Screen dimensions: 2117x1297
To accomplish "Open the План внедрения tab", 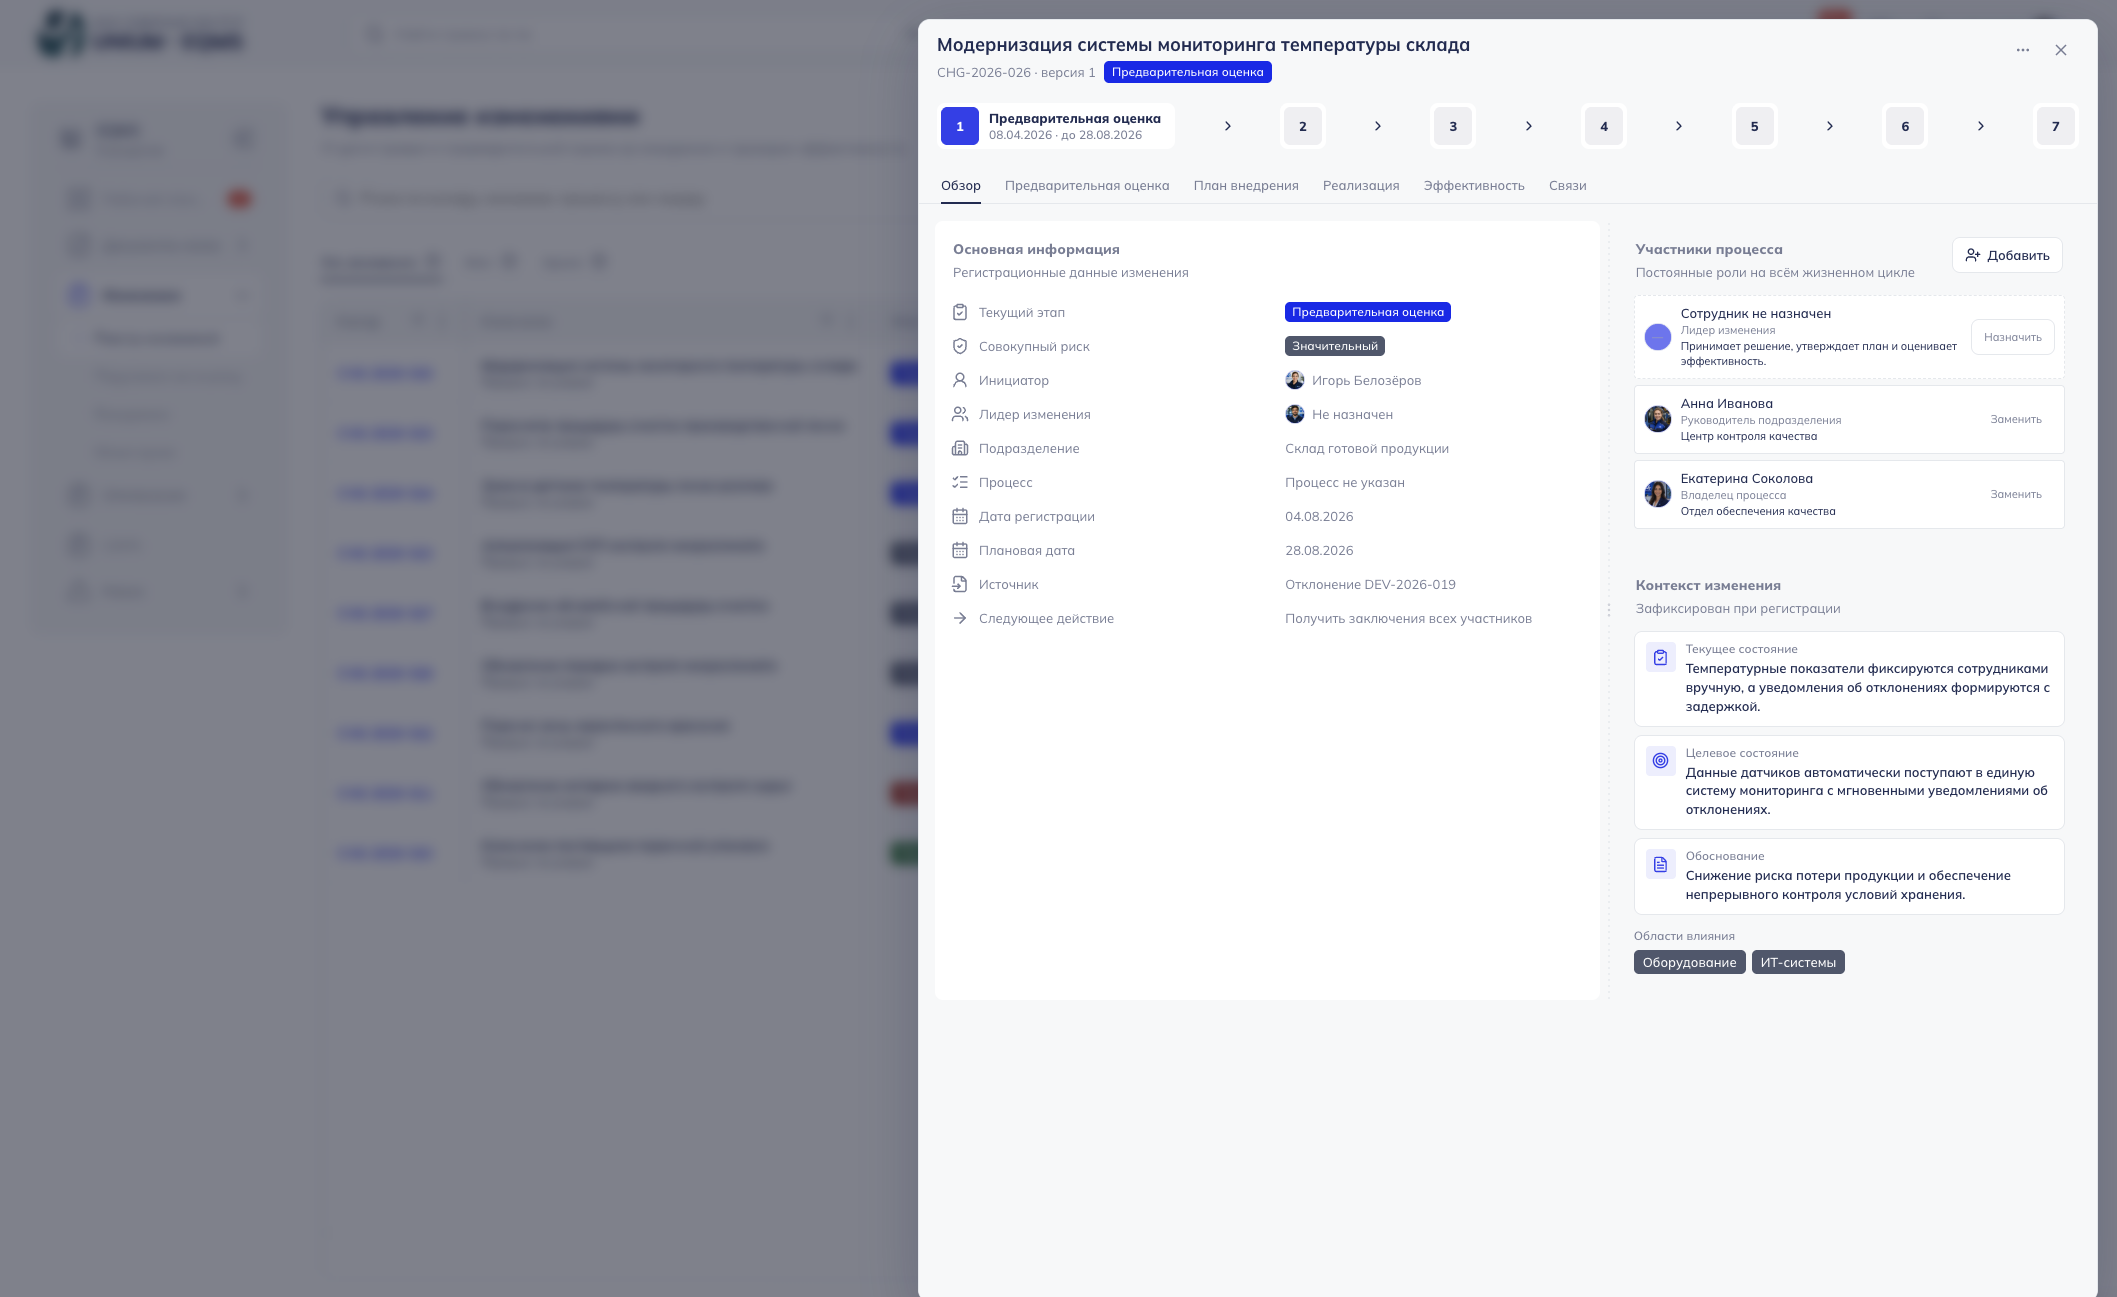I will pyautogui.click(x=1246, y=185).
